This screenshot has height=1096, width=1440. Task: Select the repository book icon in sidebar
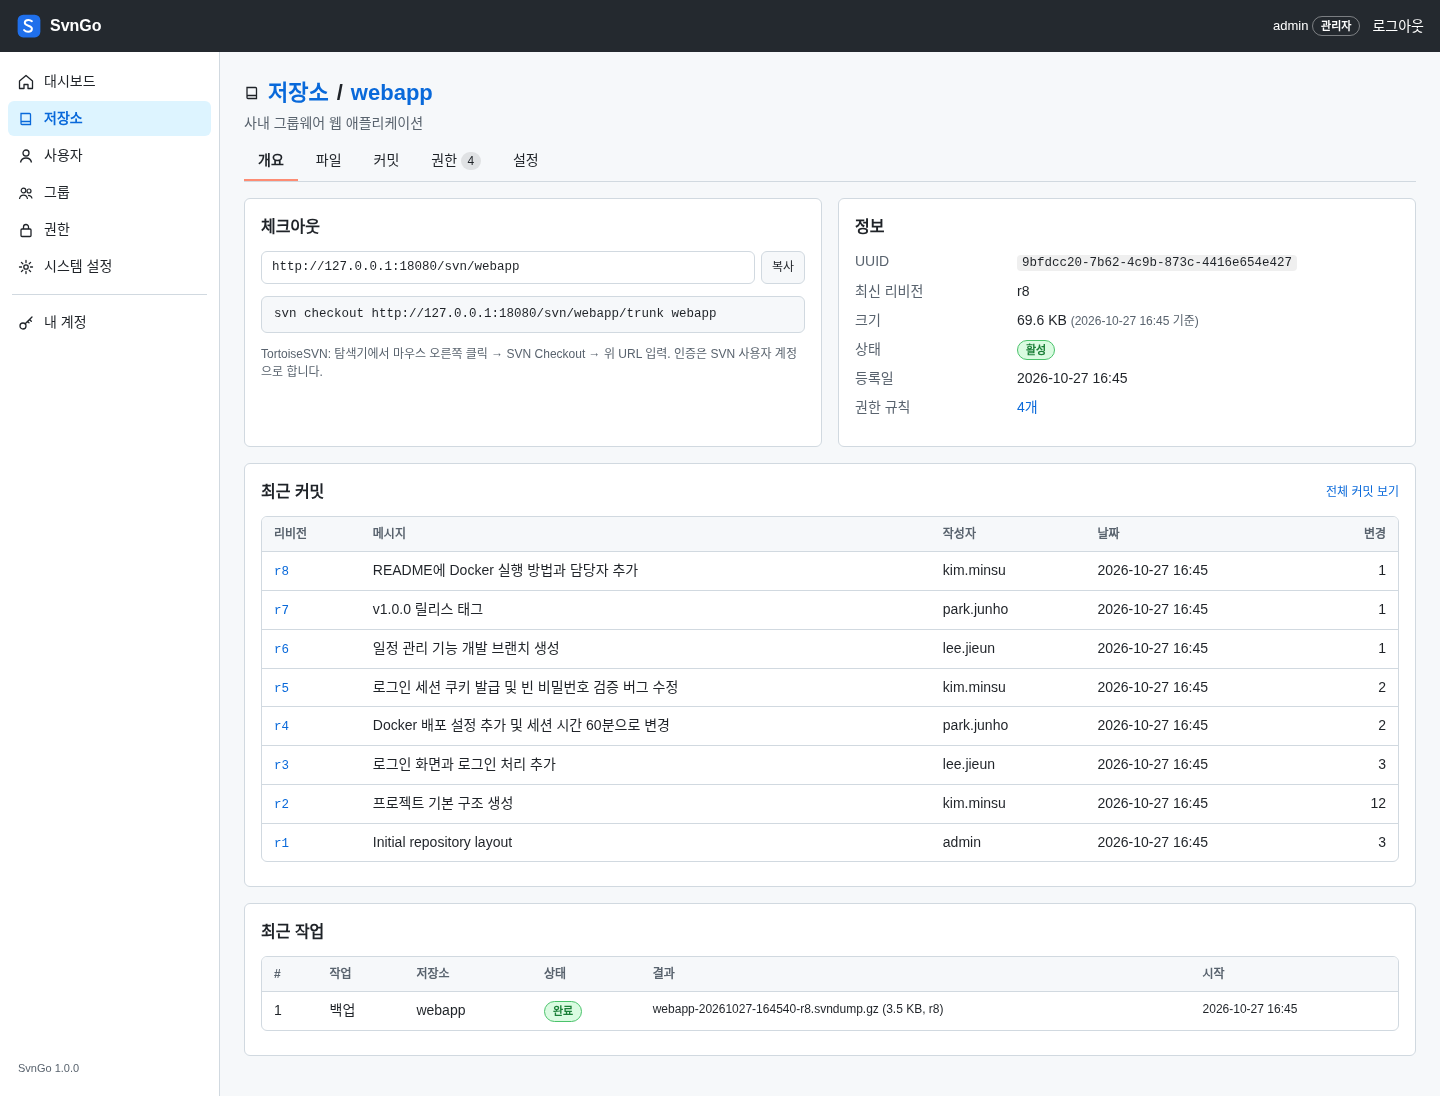pos(26,119)
